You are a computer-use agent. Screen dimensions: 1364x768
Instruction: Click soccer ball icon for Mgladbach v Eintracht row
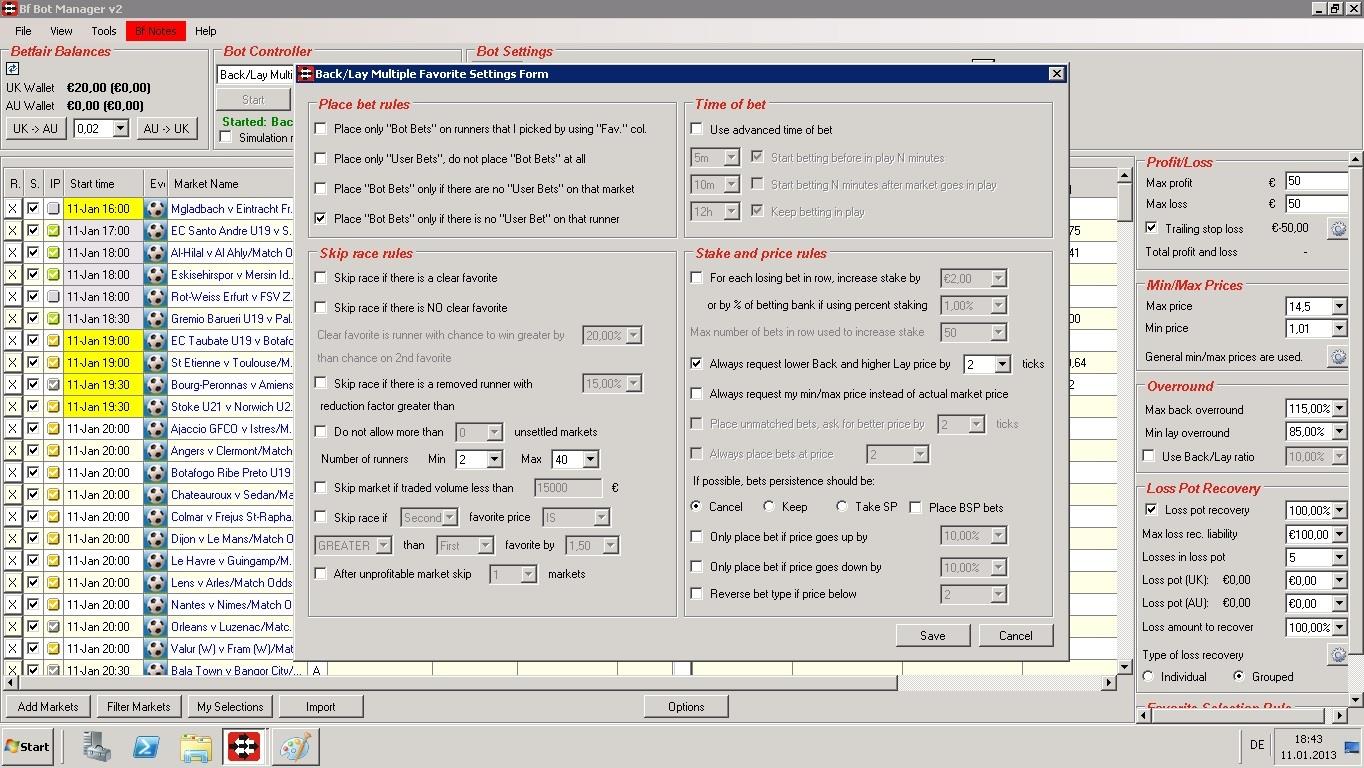point(155,209)
